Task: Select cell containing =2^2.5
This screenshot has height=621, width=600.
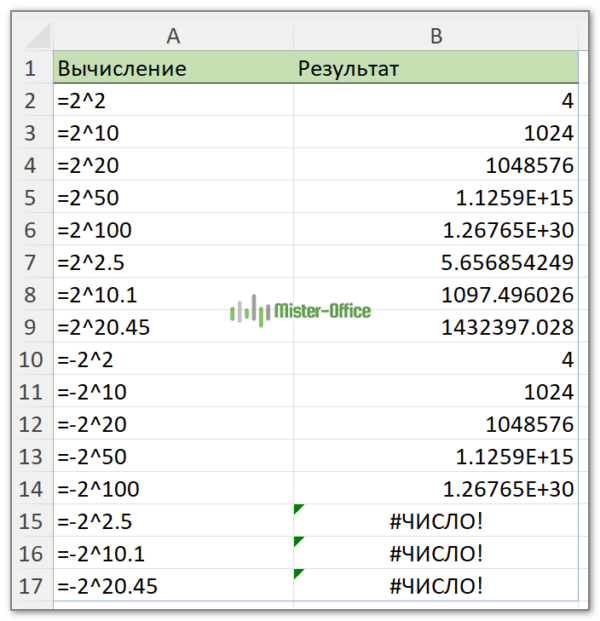Action: click(173, 263)
